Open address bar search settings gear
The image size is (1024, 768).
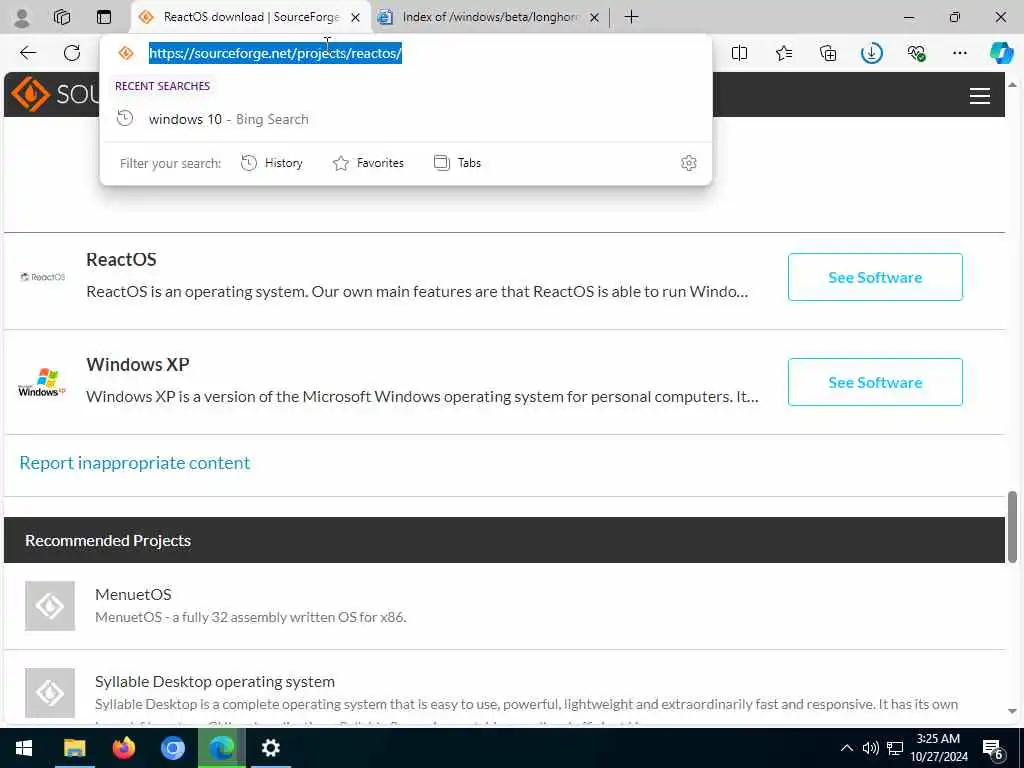click(x=688, y=163)
